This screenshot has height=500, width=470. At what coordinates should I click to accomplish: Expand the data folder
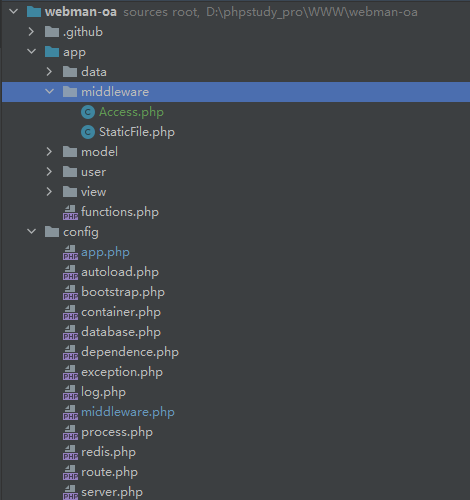(49, 72)
